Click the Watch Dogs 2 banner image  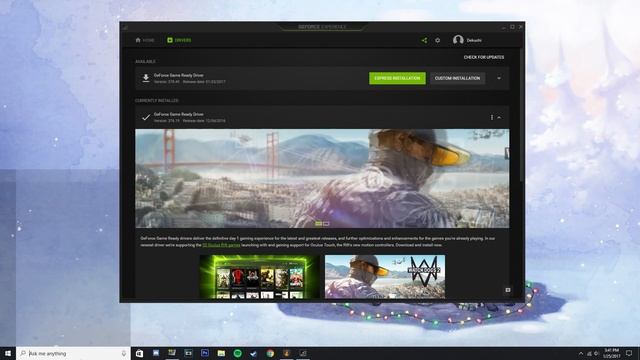(322, 178)
